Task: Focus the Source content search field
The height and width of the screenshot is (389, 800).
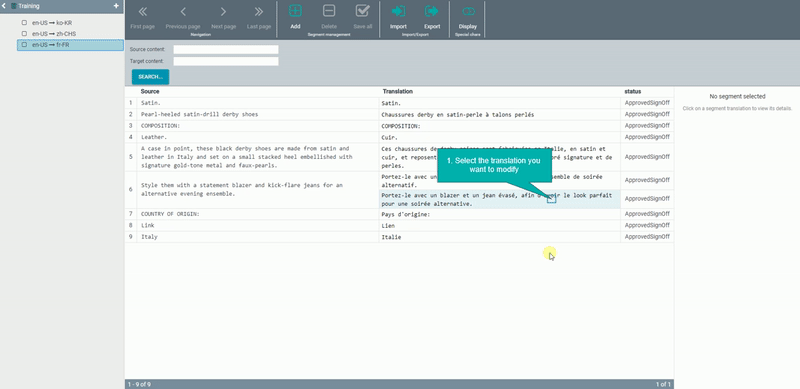Action: click(x=226, y=50)
